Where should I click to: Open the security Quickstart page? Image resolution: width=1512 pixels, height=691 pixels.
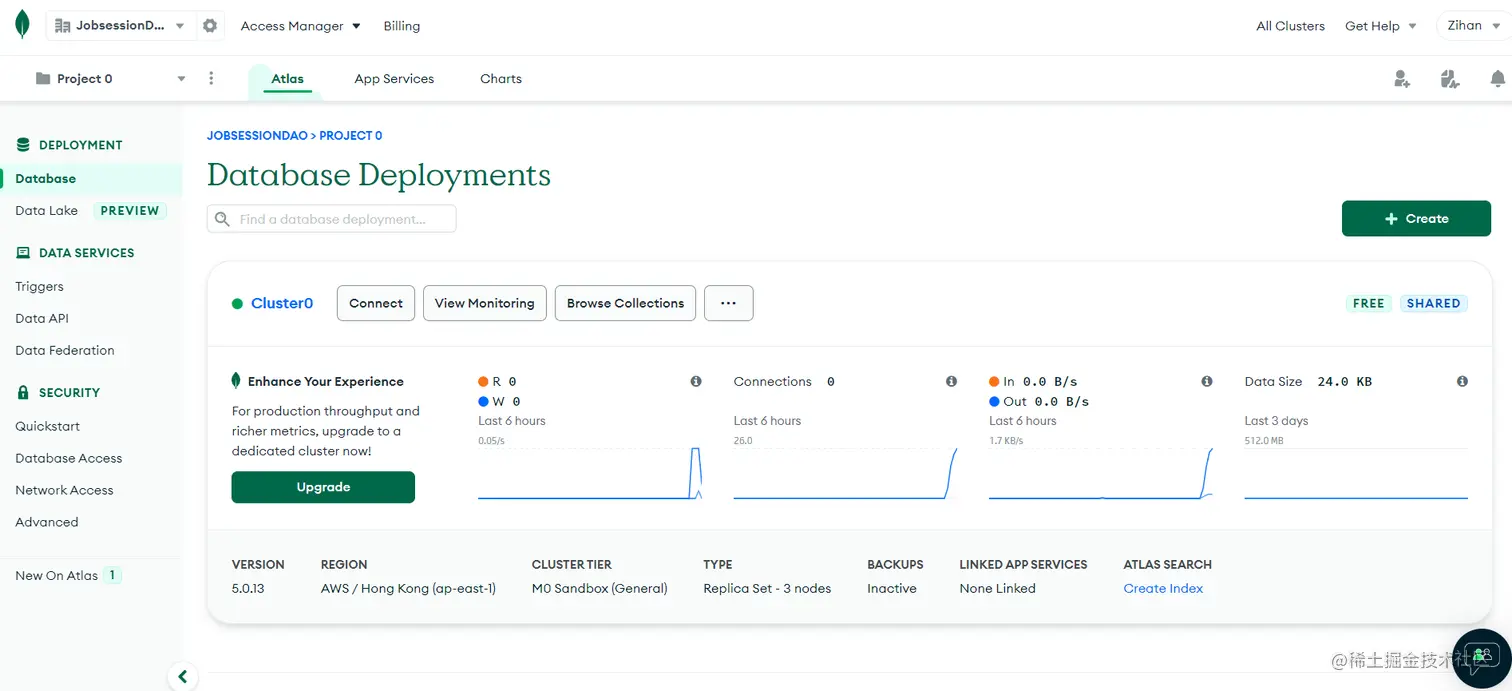click(47, 427)
